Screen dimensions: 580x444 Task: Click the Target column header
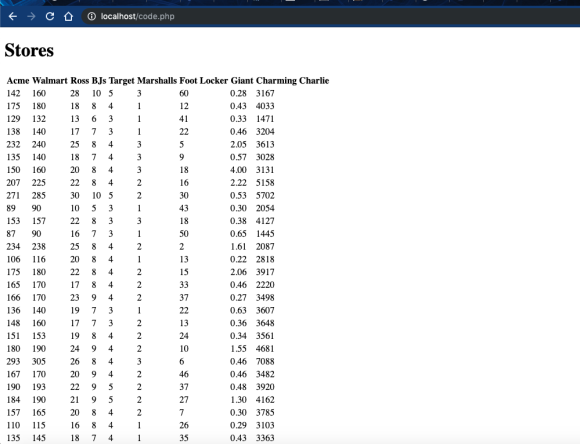point(121,81)
